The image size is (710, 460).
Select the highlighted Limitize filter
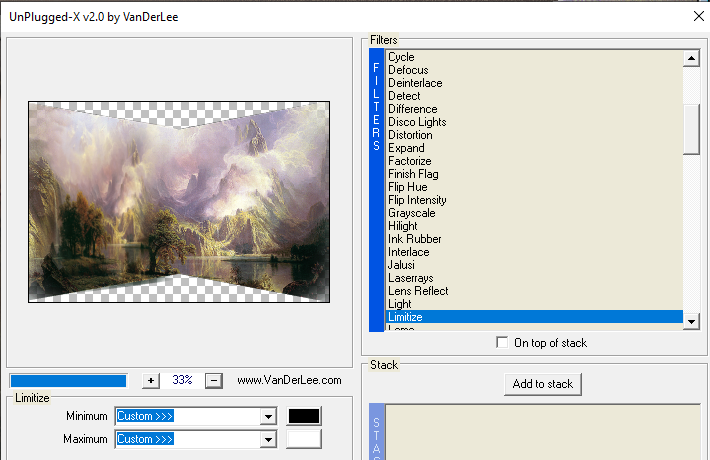coord(534,317)
